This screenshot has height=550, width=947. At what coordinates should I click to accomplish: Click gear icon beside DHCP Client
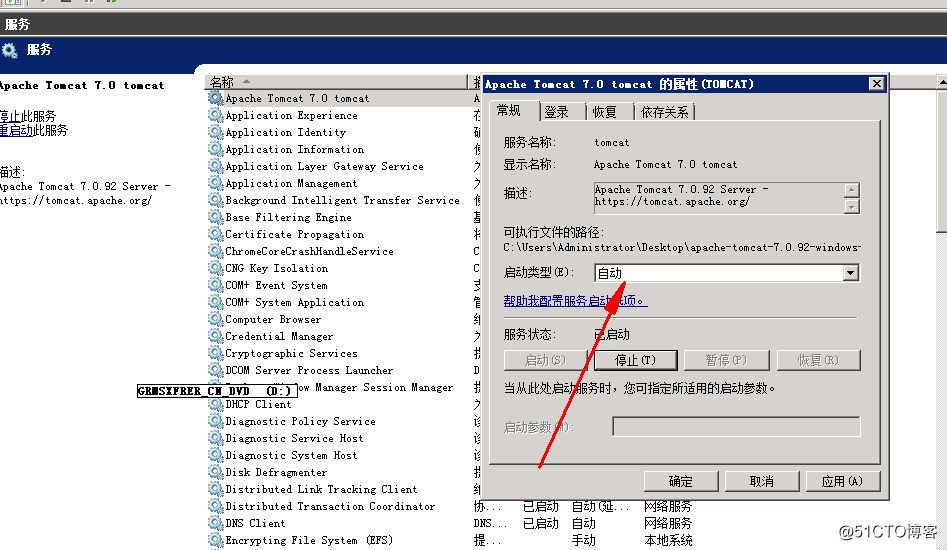[216, 404]
